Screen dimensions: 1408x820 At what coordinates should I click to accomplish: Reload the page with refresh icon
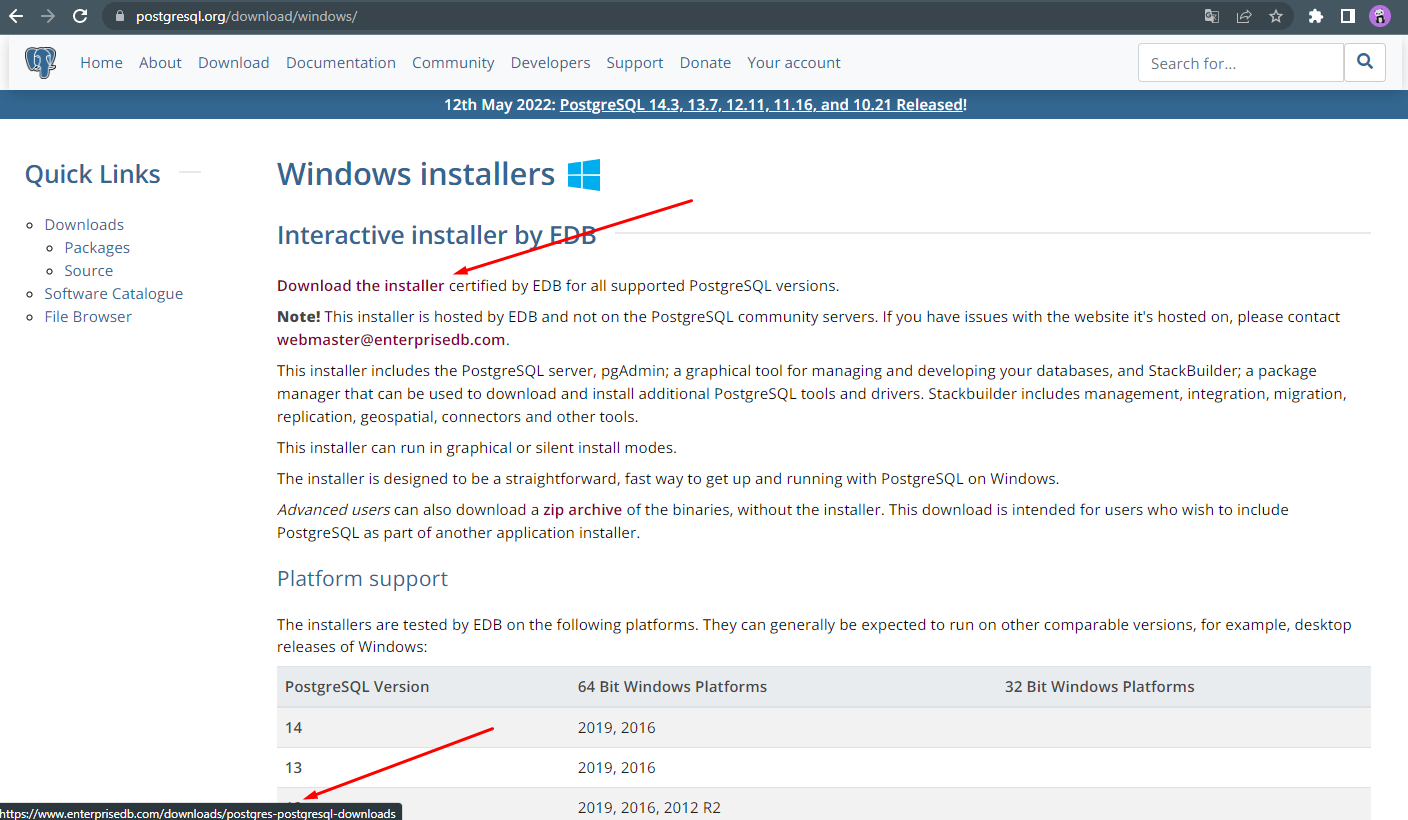pyautogui.click(x=80, y=16)
